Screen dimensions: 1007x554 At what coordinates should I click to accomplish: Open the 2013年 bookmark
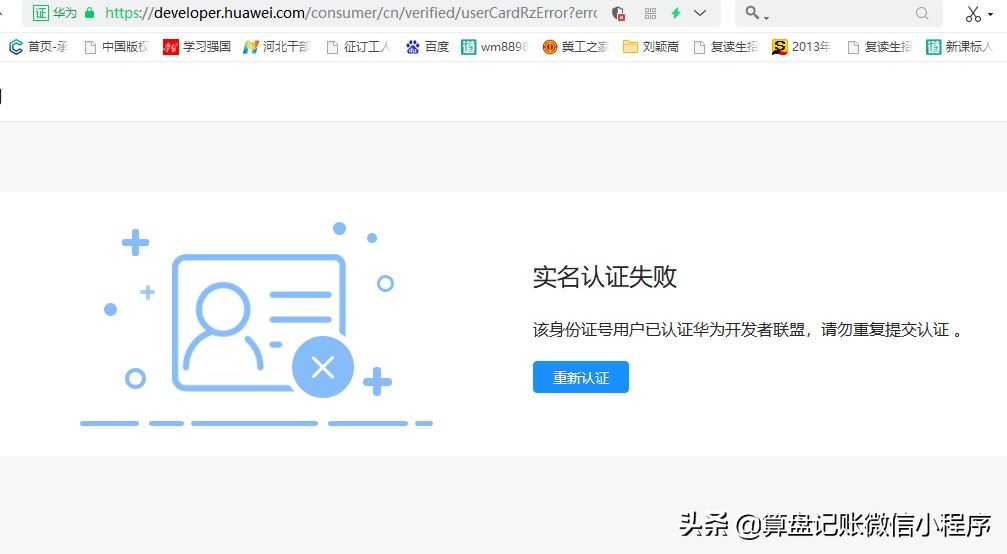[x=801, y=47]
